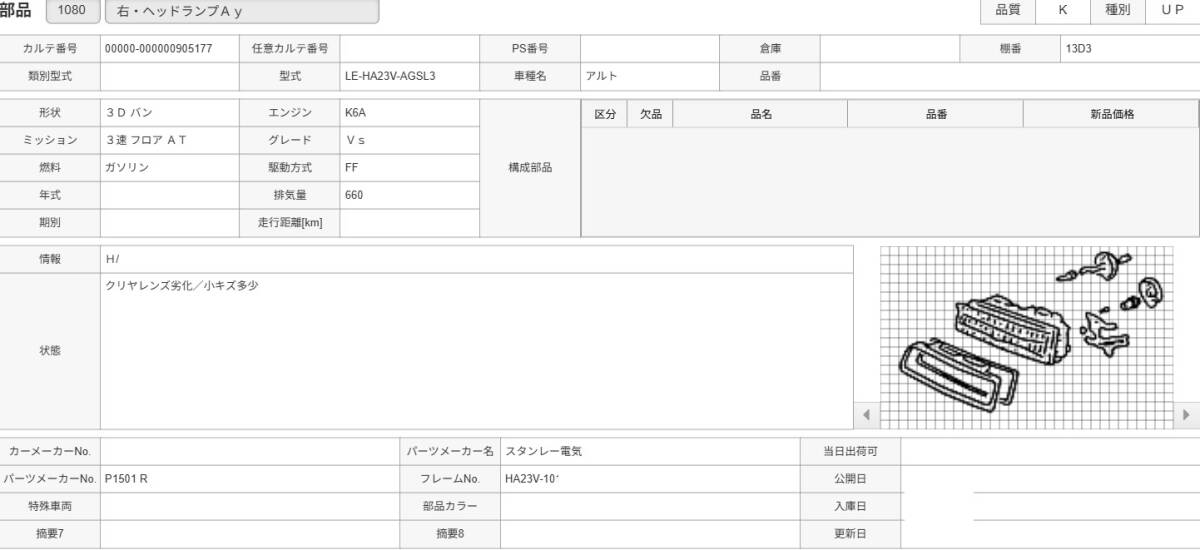Click the 期別 label
Image resolution: width=1200 pixels, height=550 pixels.
pos(50,222)
